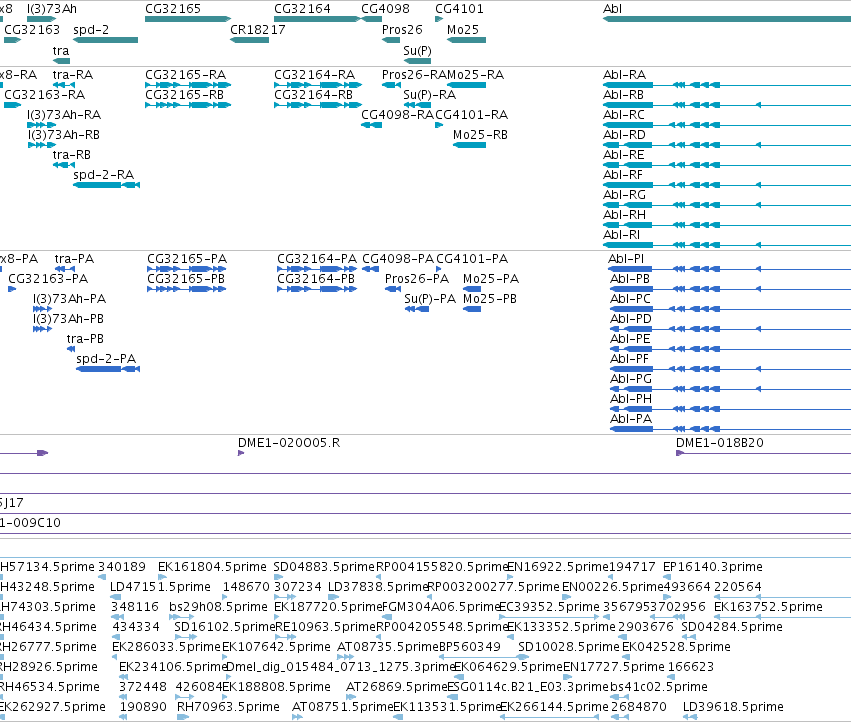Select transcript label CG32164-RB

tap(313, 94)
